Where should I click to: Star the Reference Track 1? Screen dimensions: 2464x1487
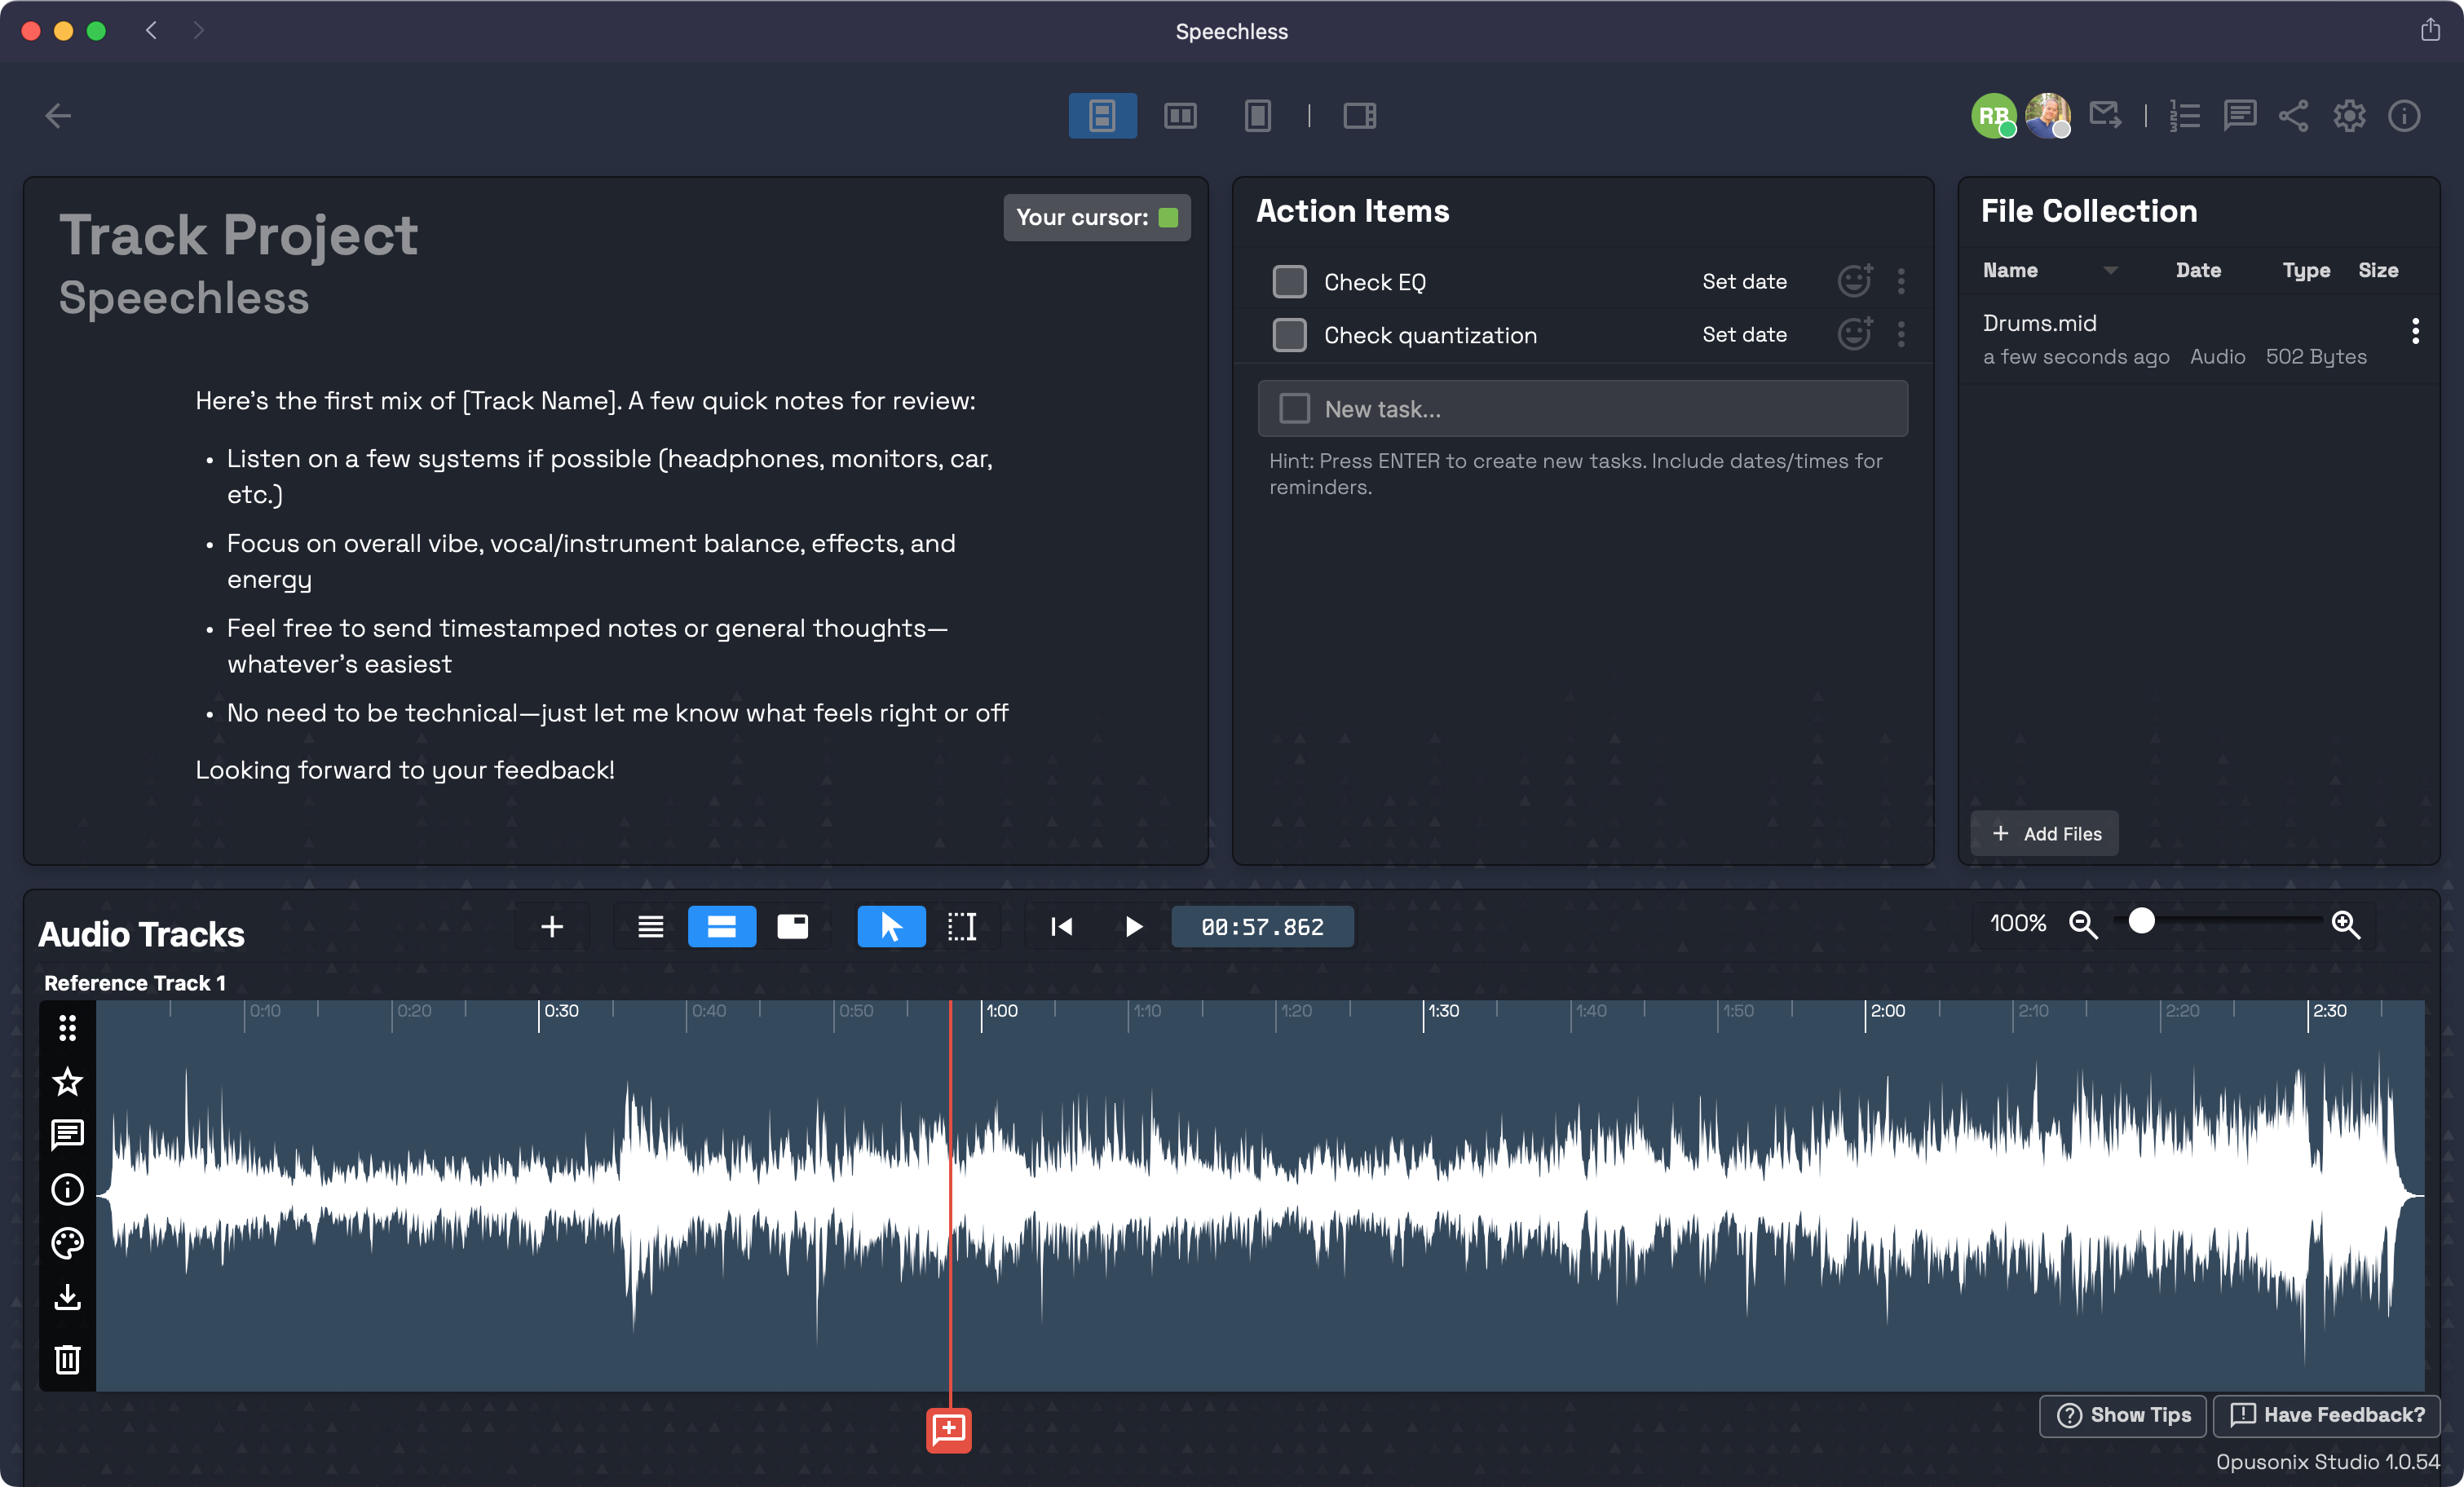pos(67,1081)
